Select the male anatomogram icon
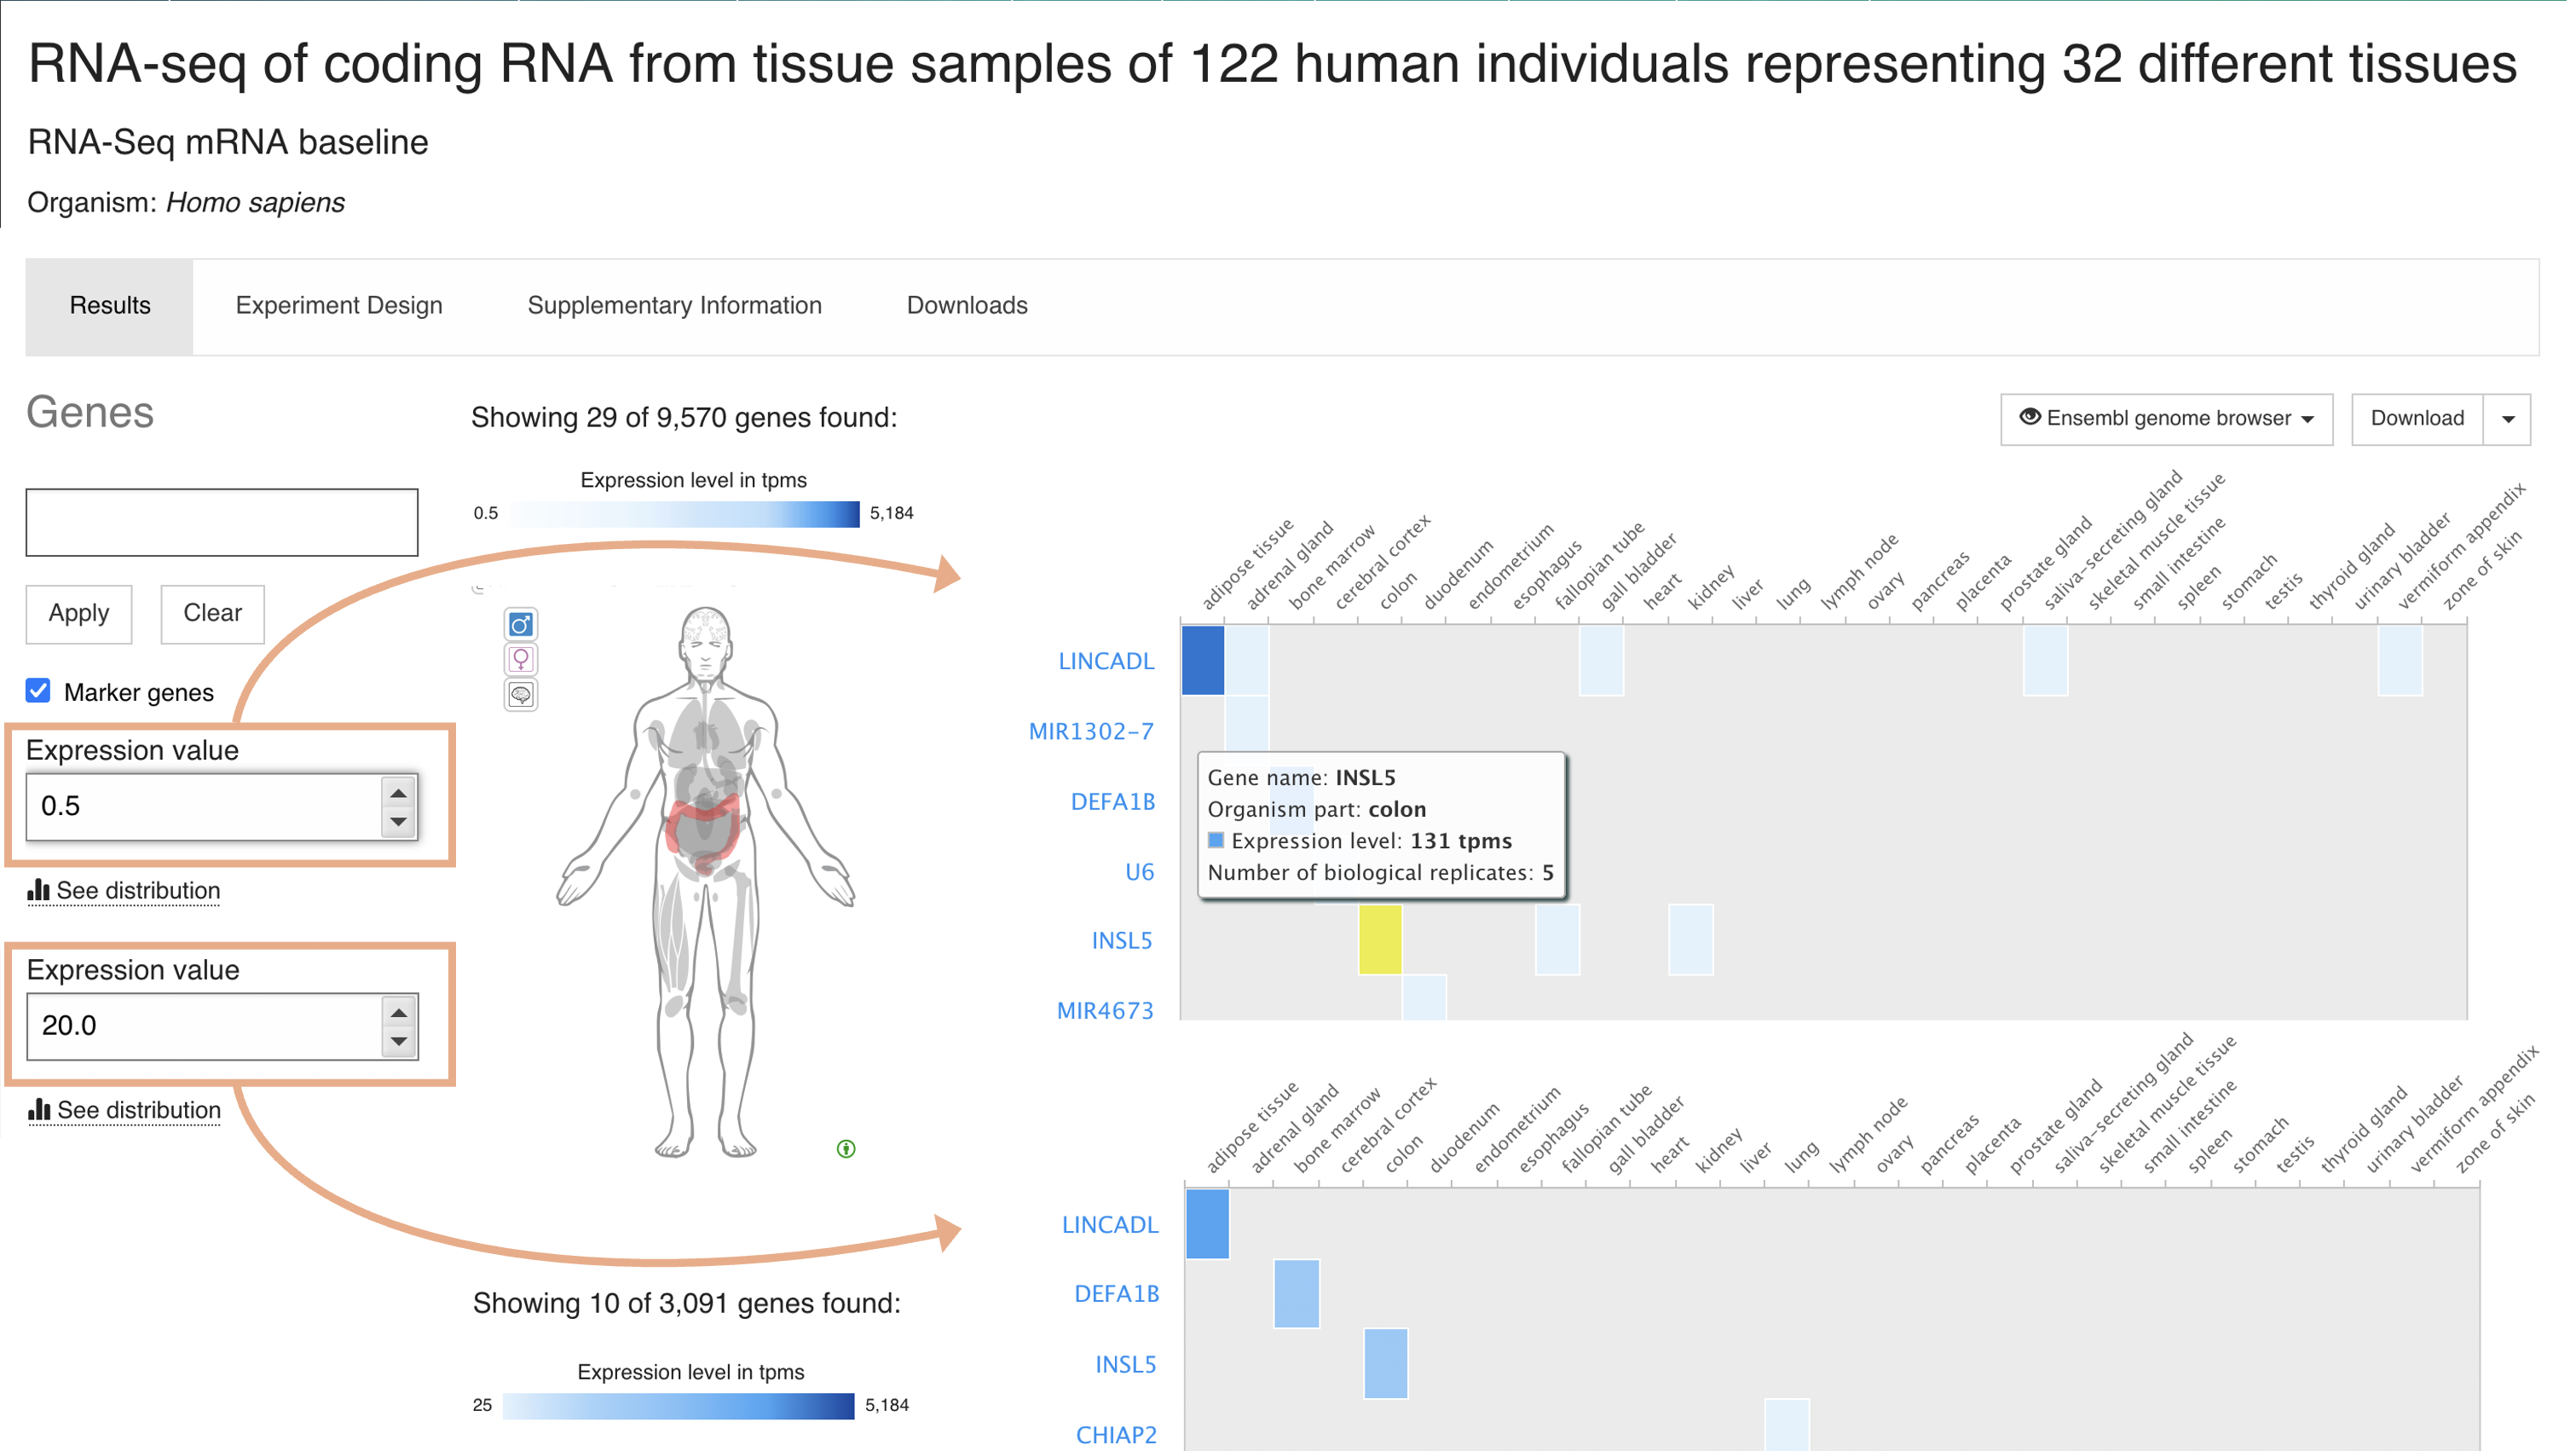Screen dimensions: 2576x1451 pyautogui.click(x=521, y=625)
